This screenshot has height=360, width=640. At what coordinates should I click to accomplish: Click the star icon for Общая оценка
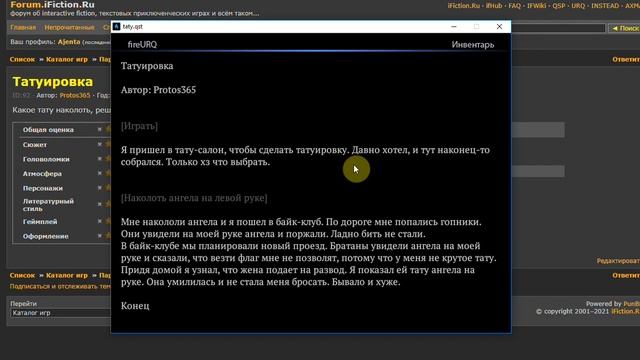click(108, 129)
